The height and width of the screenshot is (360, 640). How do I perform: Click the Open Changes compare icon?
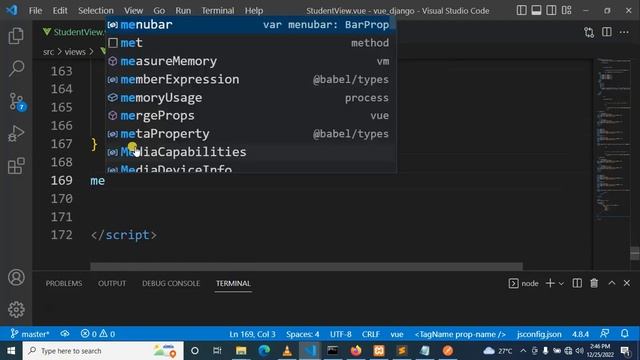click(589, 32)
